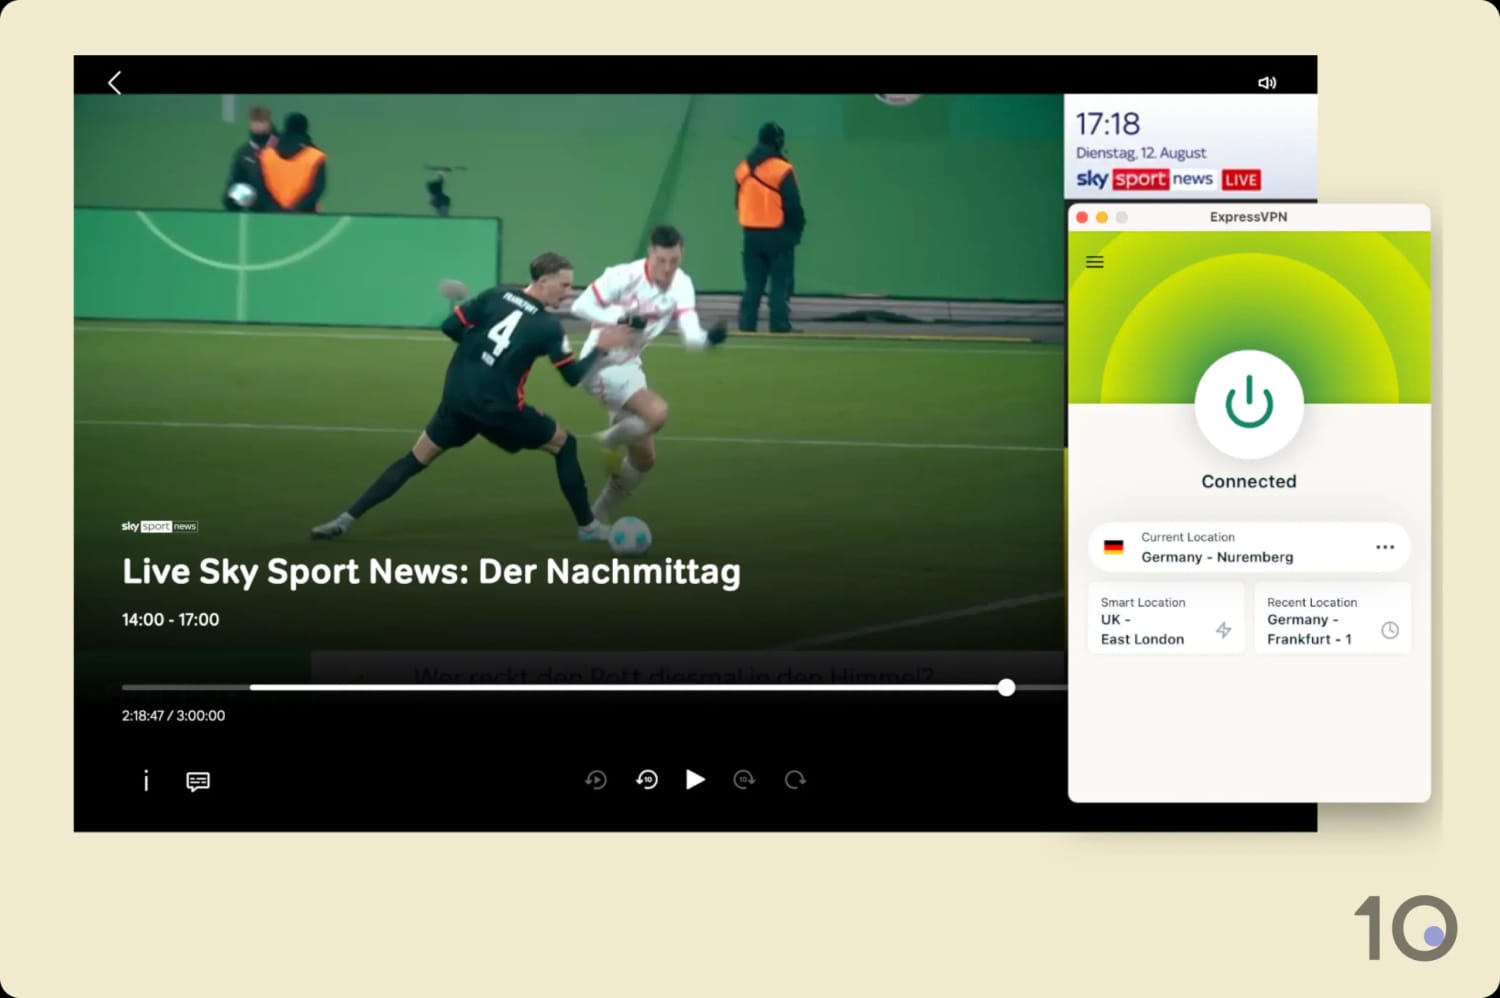Open the subtitles speech-bubble icon

click(198, 781)
